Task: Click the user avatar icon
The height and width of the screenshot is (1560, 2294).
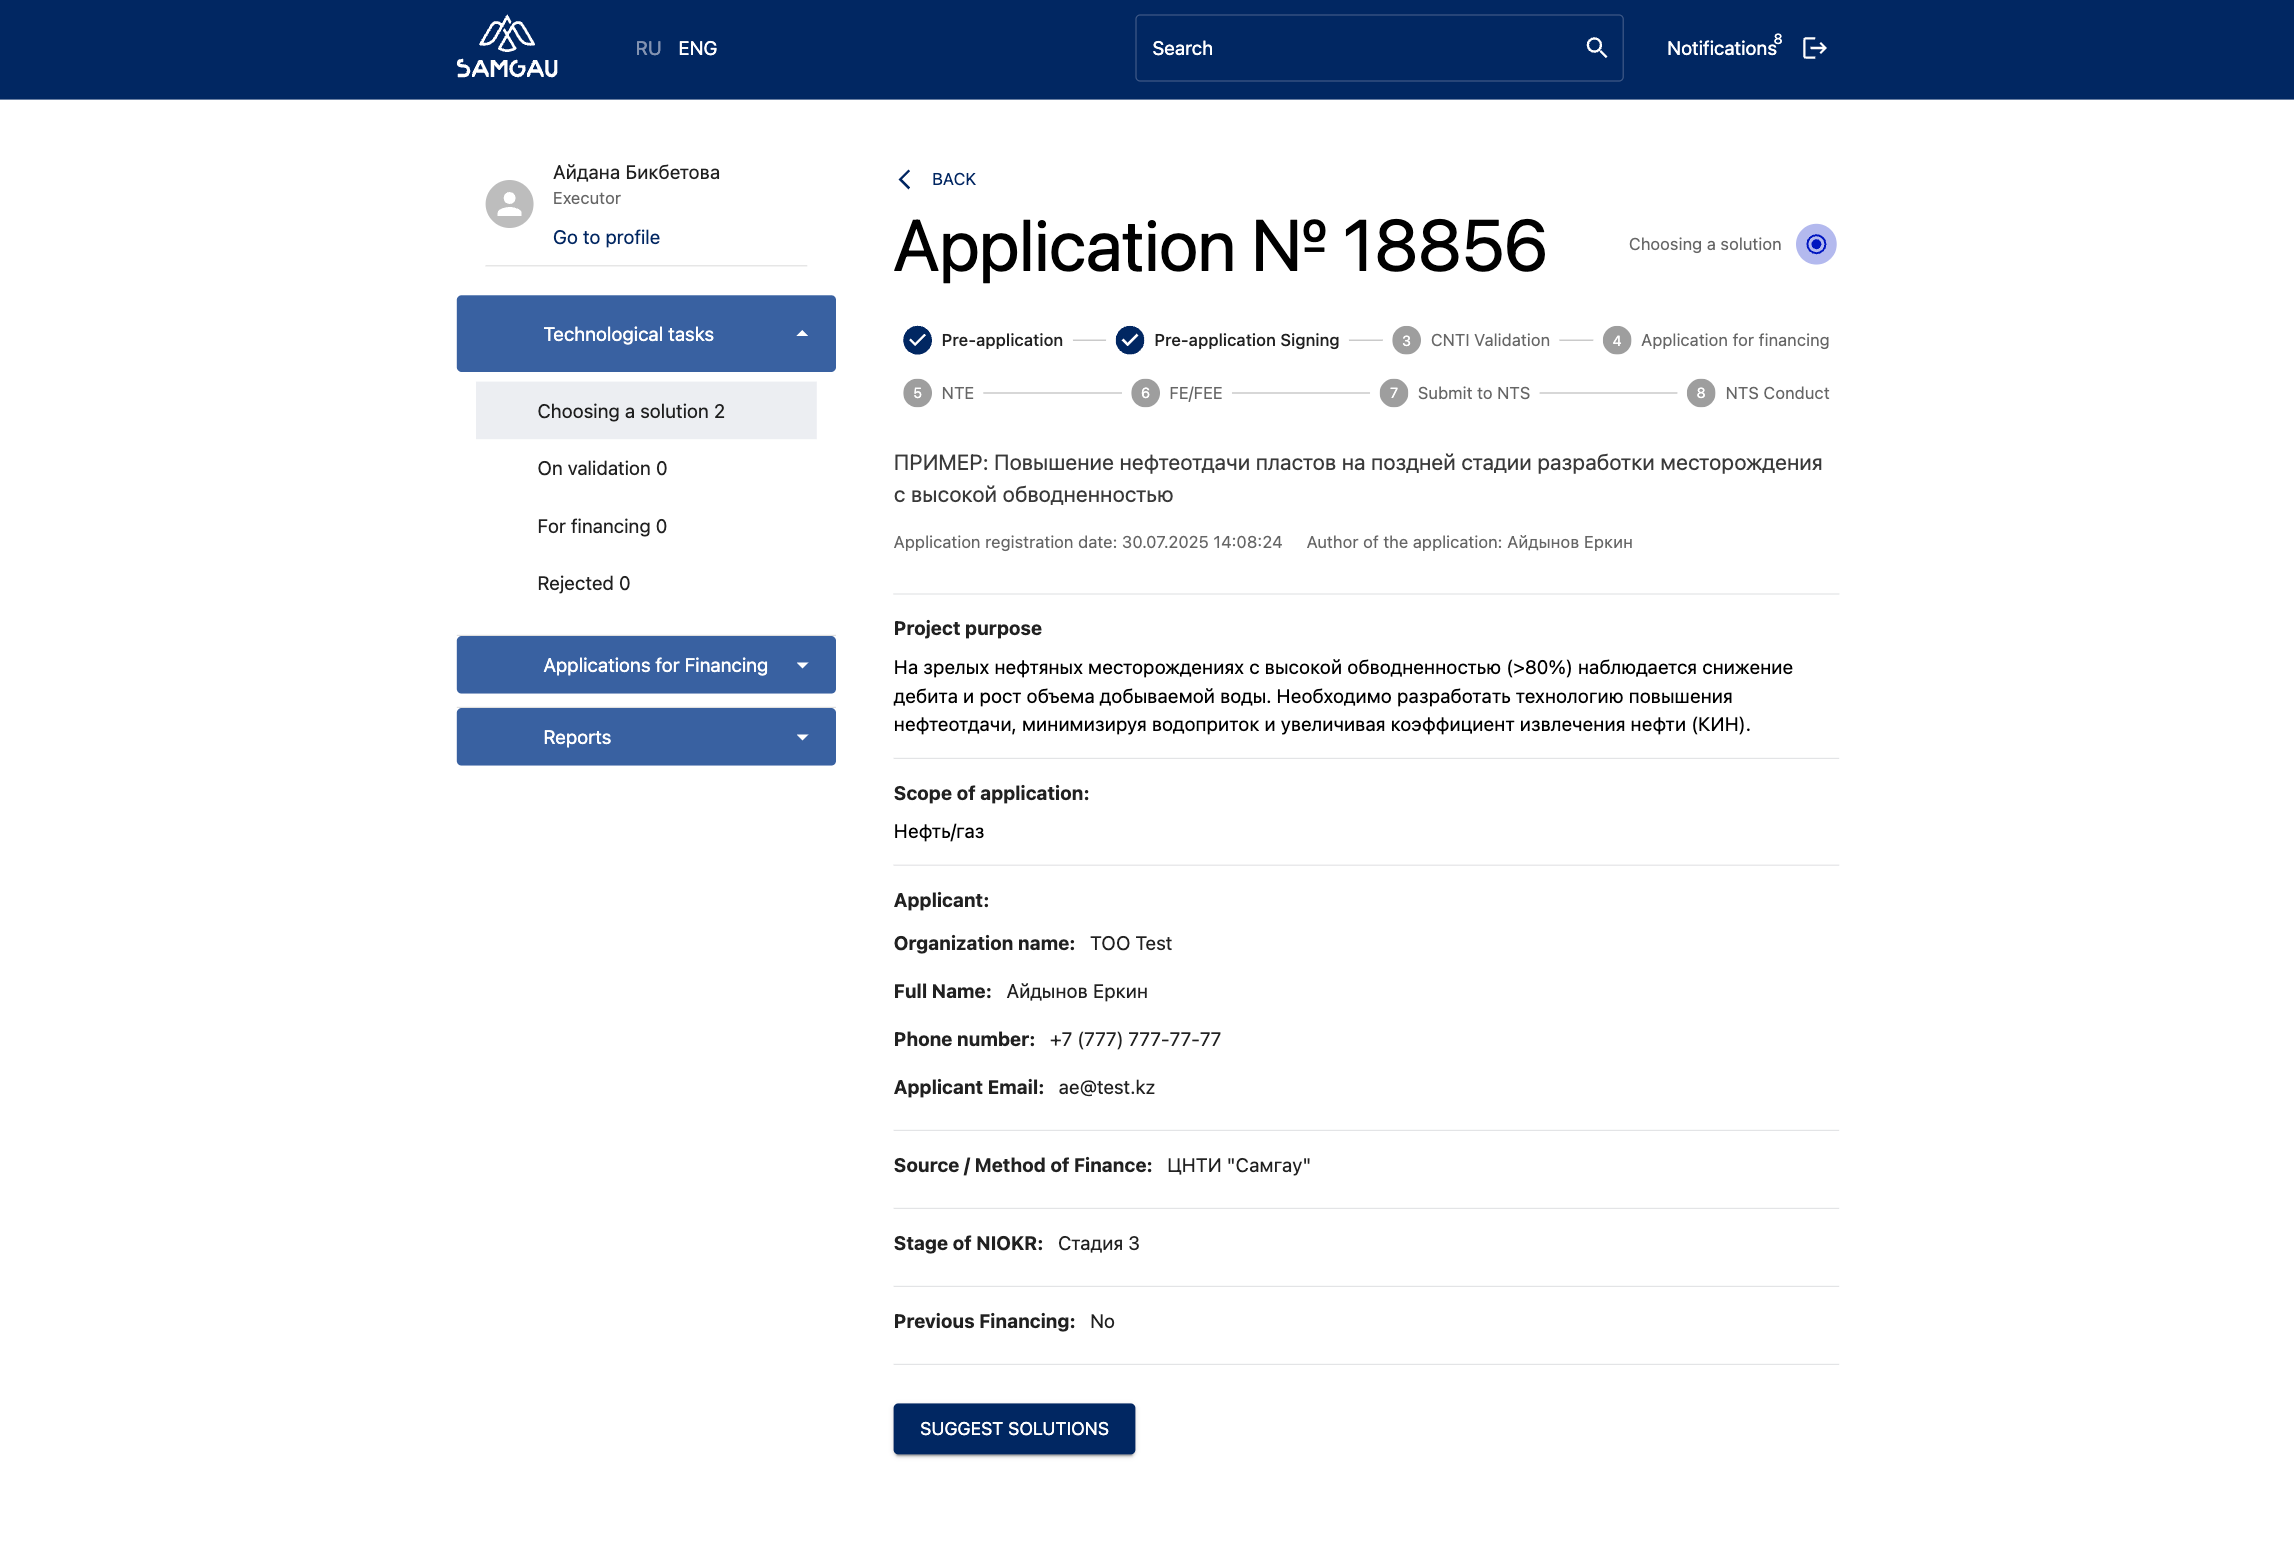Action: pyautogui.click(x=509, y=204)
